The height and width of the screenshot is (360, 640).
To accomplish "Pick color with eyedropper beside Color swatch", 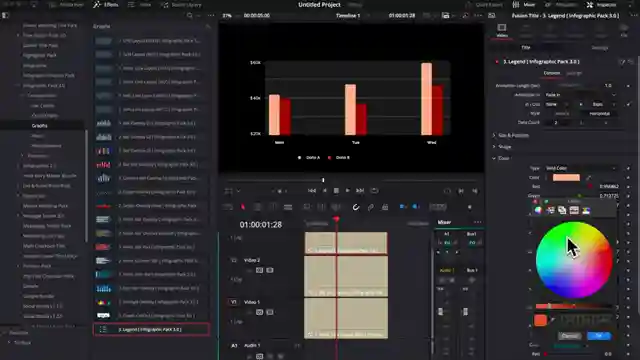I will click(x=589, y=178).
